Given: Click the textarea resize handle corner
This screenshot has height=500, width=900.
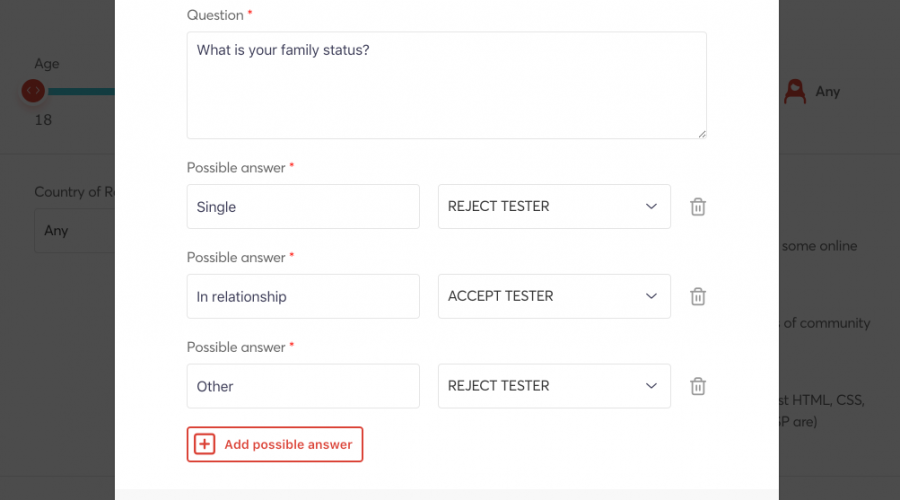Looking at the screenshot, I should click(701, 133).
